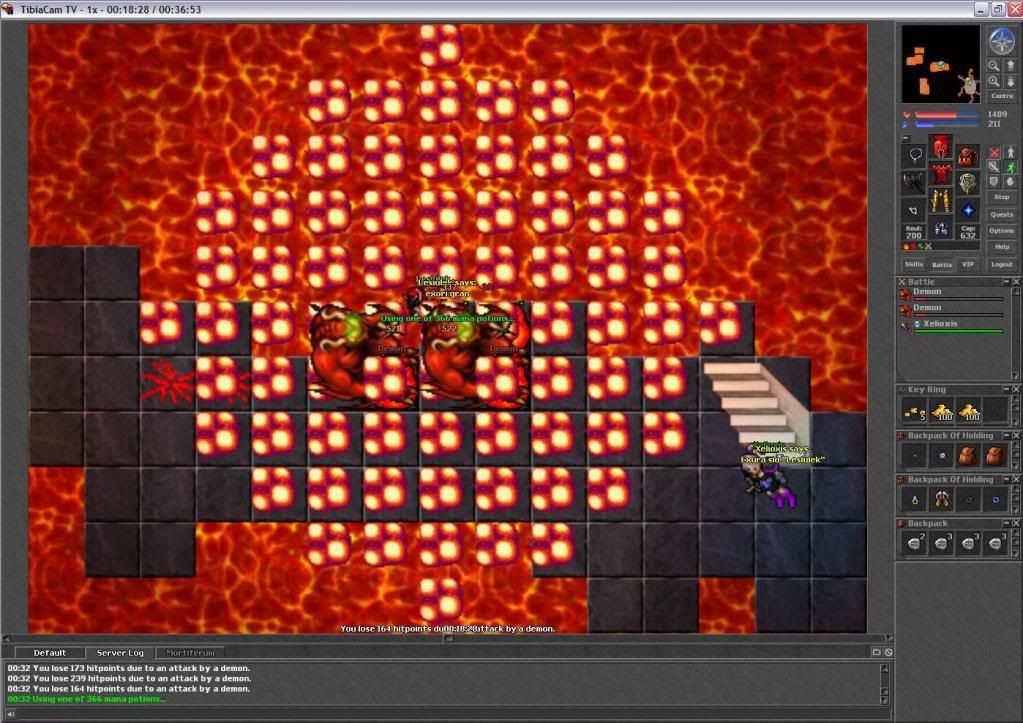Screen dimensions: 1023x723
Task: Click the compass rose on the minimap
Action: pos(1001,41)
